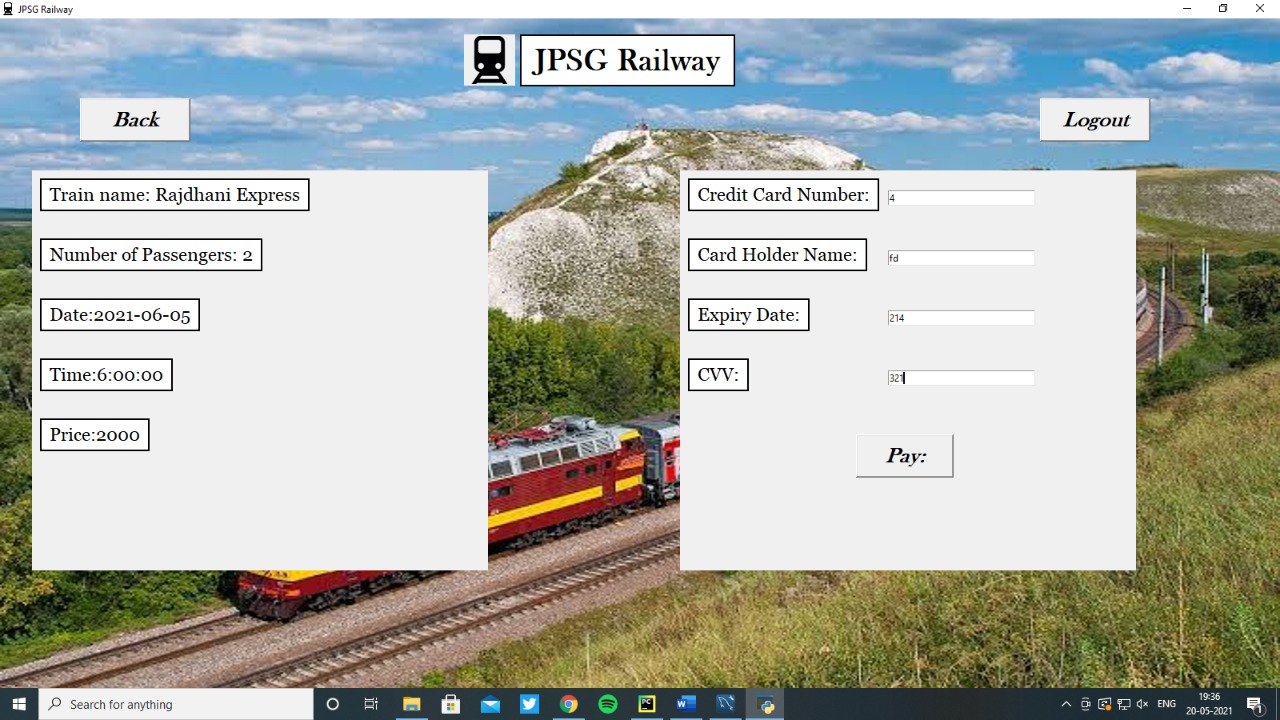1280x720 pixels.
Task: Open Microsoft Store from the taskbar
Action: pyautogui.click(x=450, y=703)
